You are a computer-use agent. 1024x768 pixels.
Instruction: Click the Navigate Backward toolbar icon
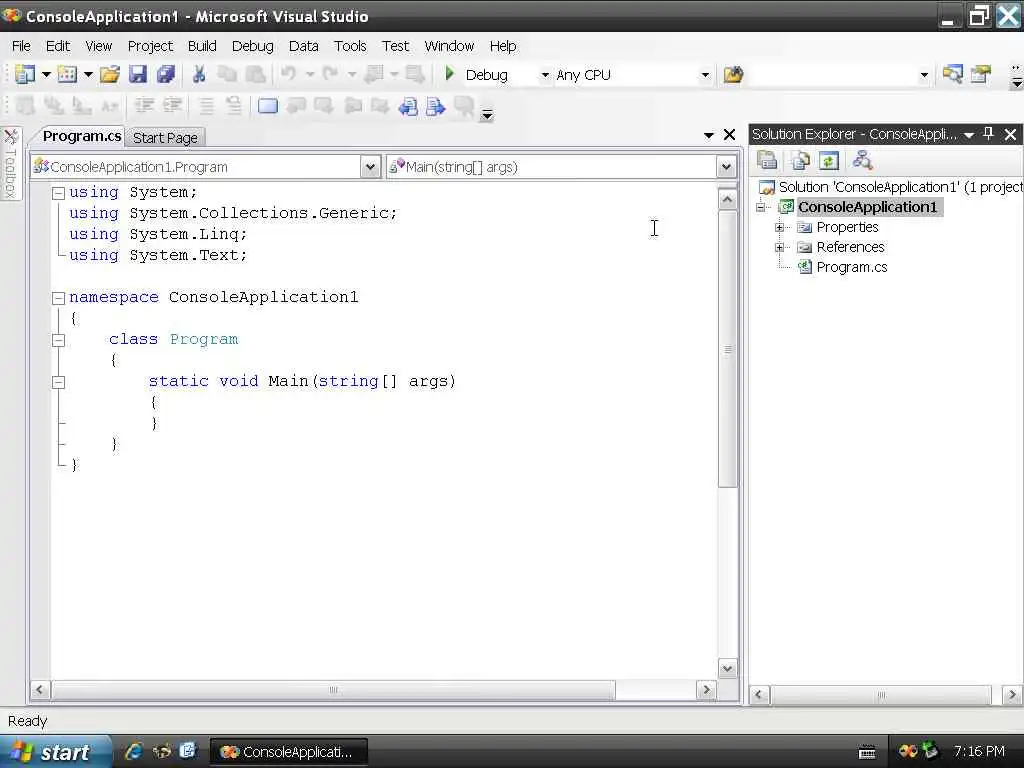pyautogui.click(x=374, y=74)
